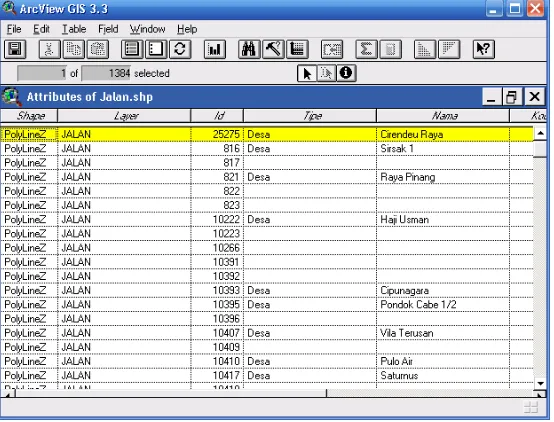This screenshot has height=422, width=554.
Task: Click the Calculate field icon
Action: click(x=390, y=49)
